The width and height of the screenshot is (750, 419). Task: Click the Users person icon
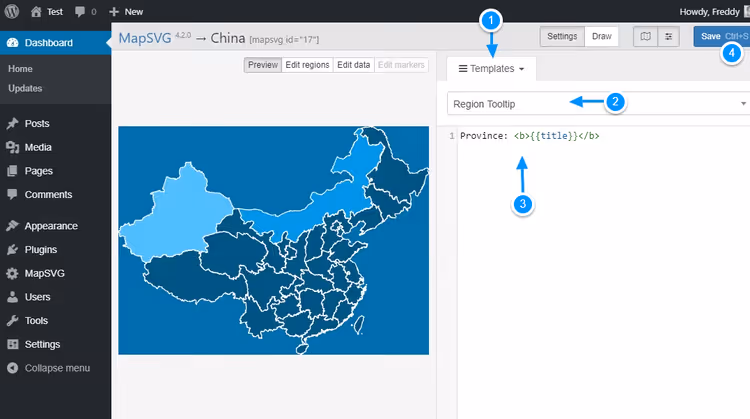coord(12,297)
